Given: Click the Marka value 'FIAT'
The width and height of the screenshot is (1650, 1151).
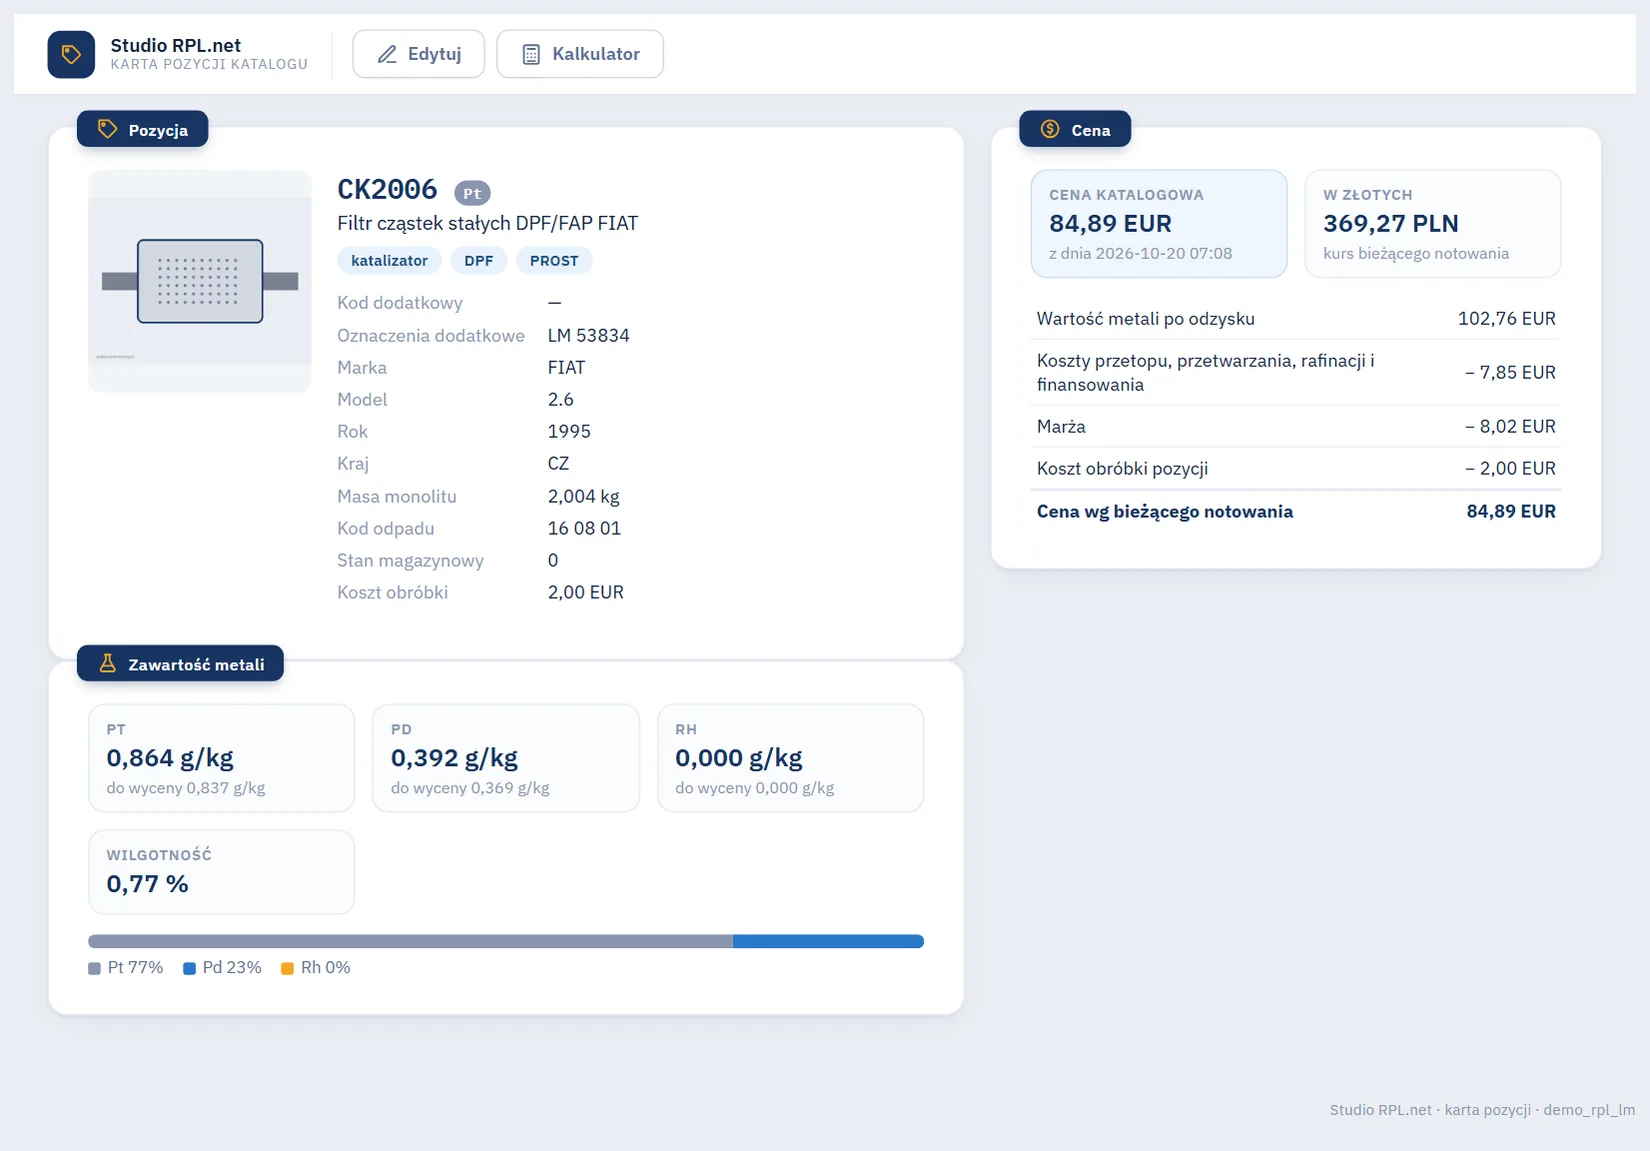Looking at the screenshot, I should [x=566, y=367].
